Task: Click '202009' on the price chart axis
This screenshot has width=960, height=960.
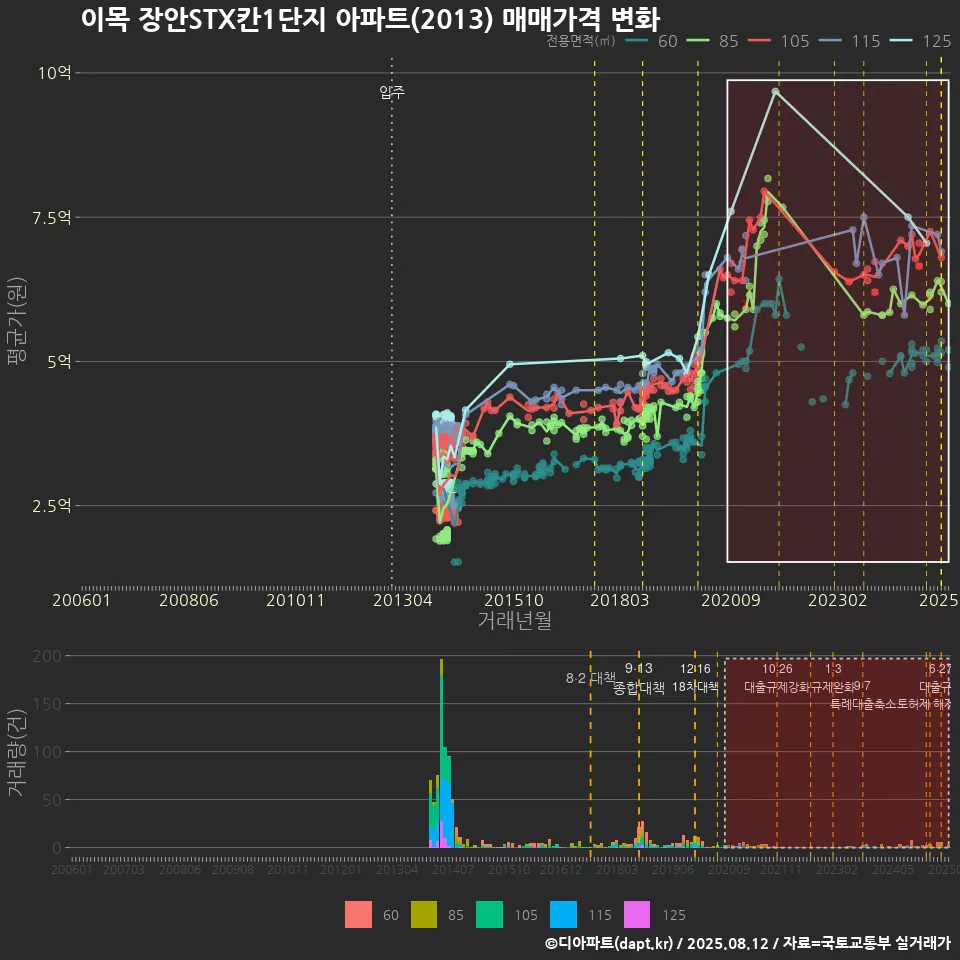Action: point(730,600)
